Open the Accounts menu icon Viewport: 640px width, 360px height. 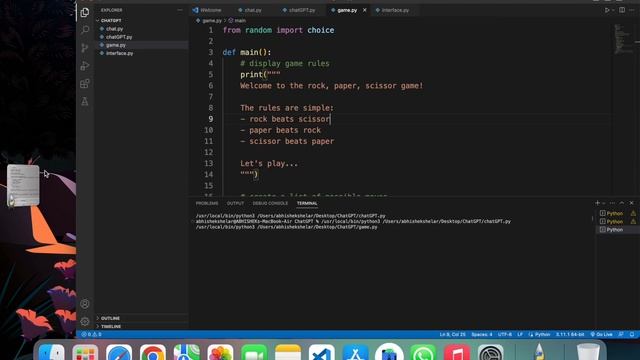(85, 304)
